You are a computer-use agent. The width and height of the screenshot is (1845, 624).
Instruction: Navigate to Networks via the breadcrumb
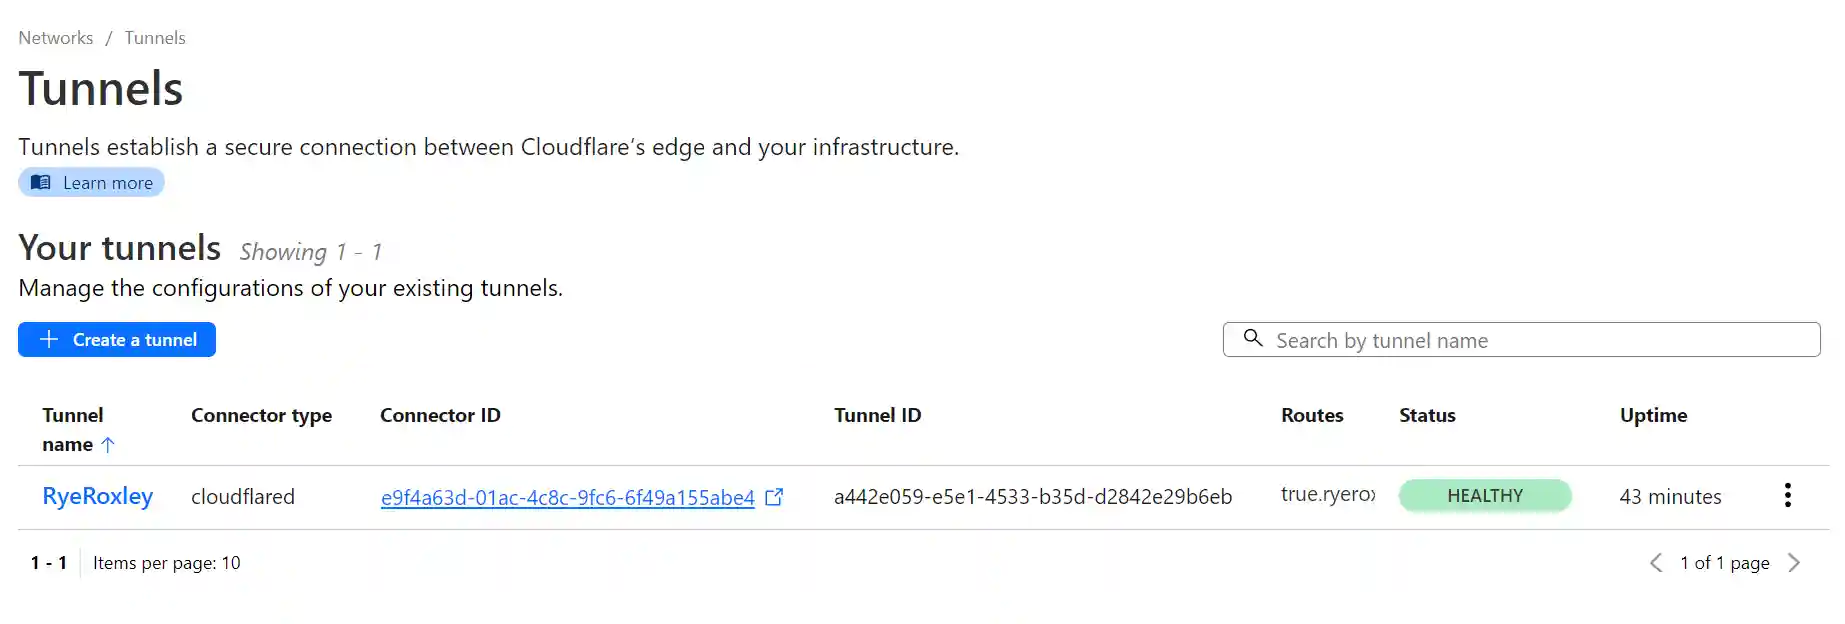[x=55, y=37]
